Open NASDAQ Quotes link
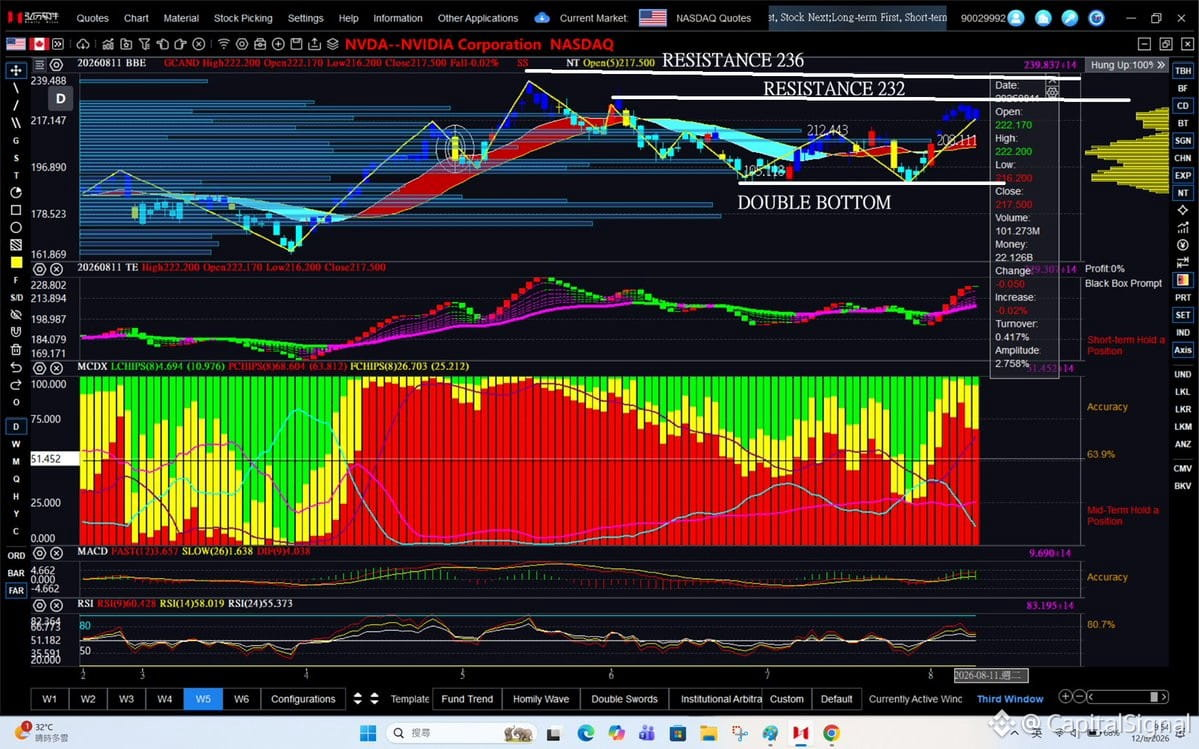The width and height of the screenshot is (1199, 749). click(713, 18)
